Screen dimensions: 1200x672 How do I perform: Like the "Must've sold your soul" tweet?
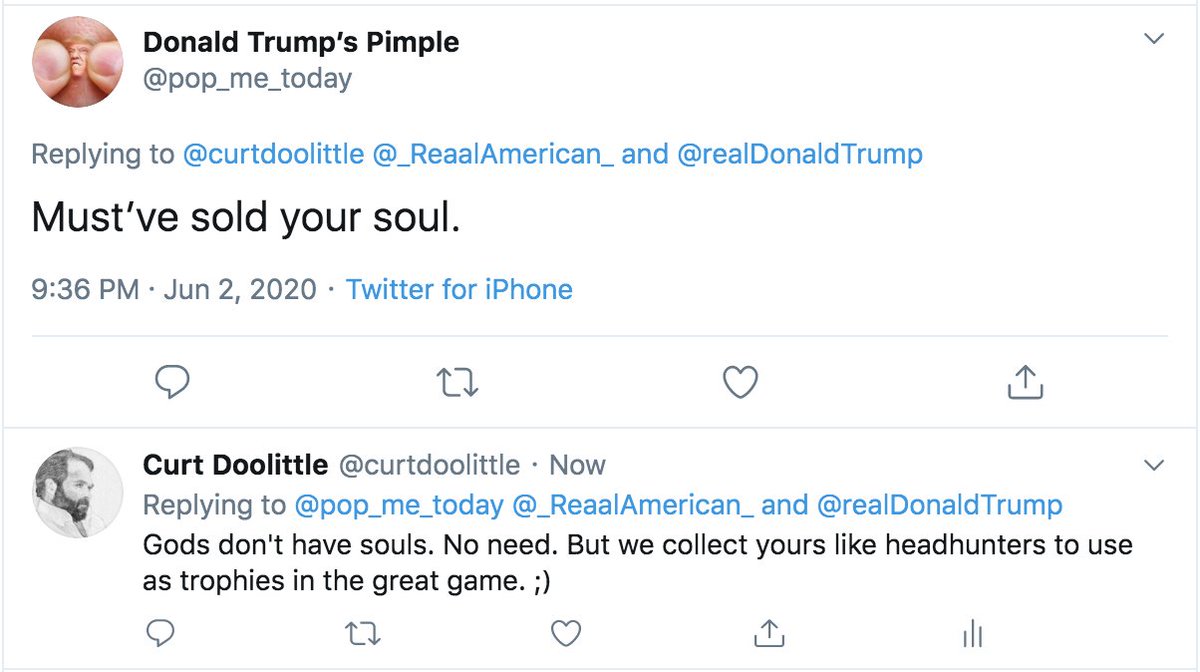click(740, 382)
